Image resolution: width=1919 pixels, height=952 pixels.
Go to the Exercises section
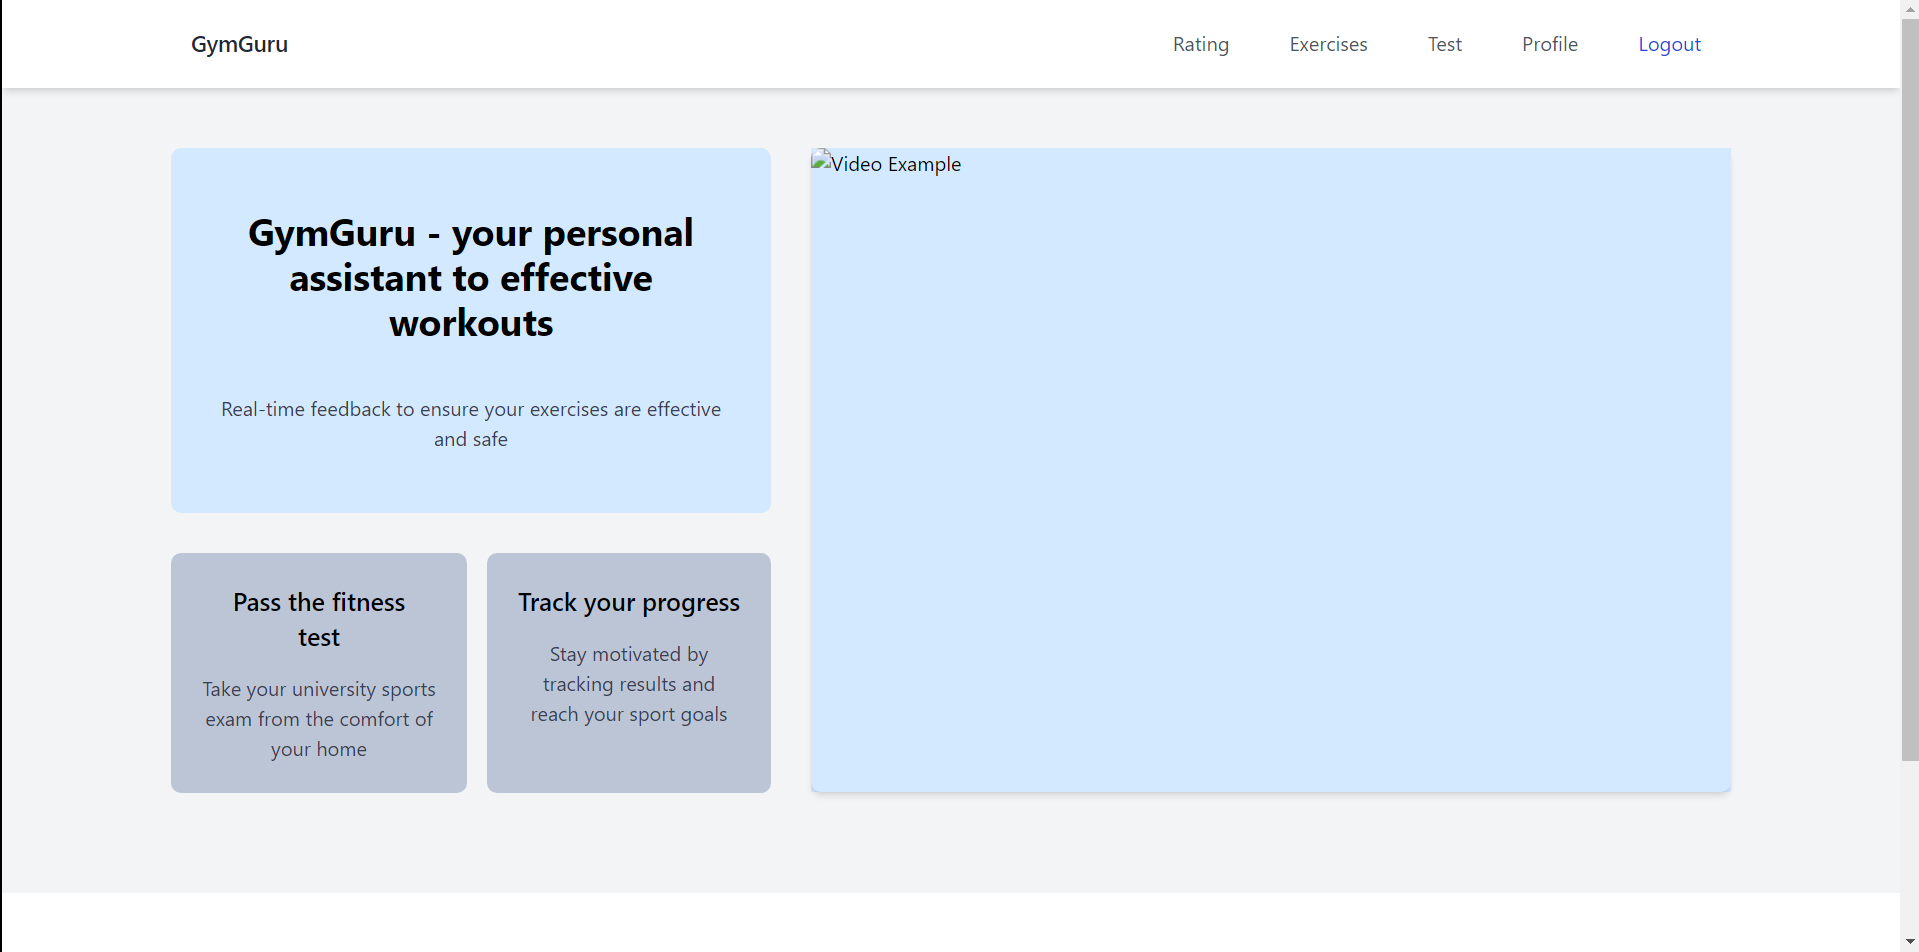click(x=1327, y=44)
